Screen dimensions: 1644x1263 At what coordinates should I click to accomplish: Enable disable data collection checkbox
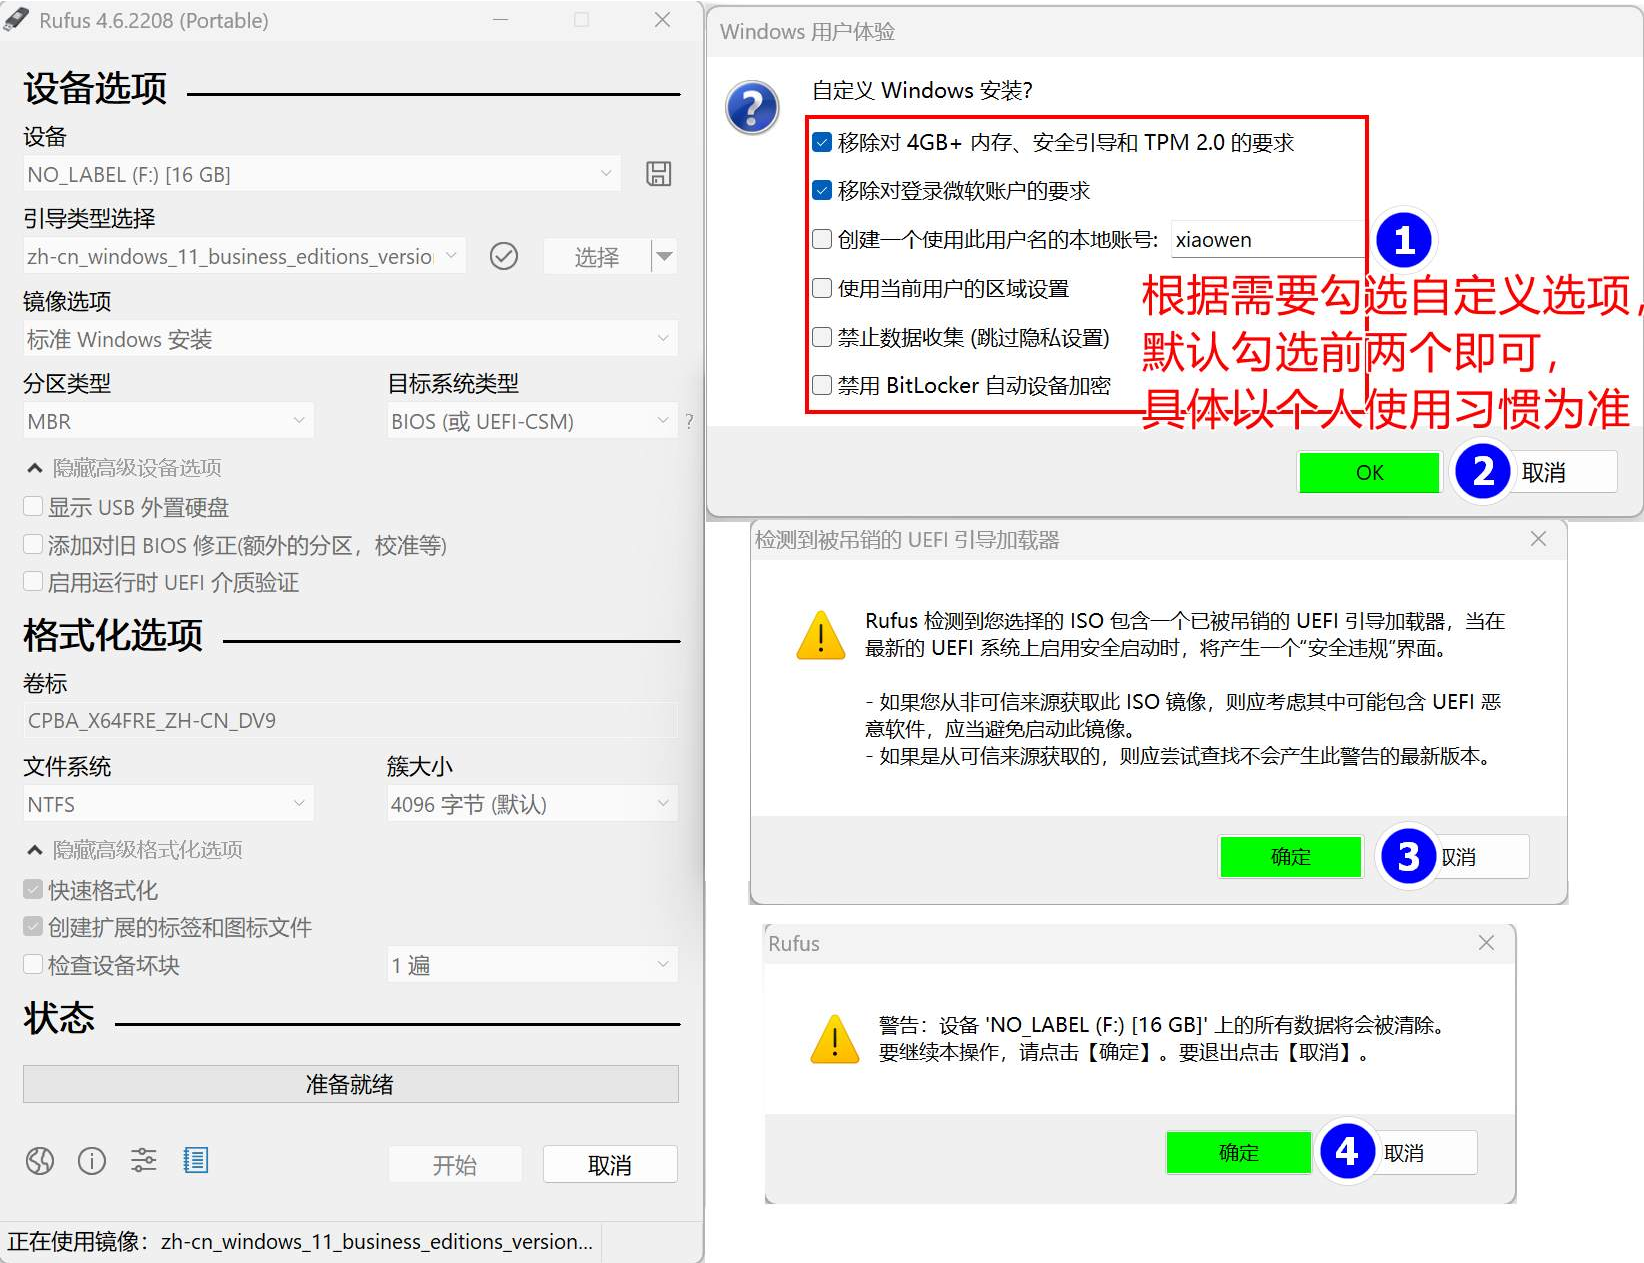[822, 337]
